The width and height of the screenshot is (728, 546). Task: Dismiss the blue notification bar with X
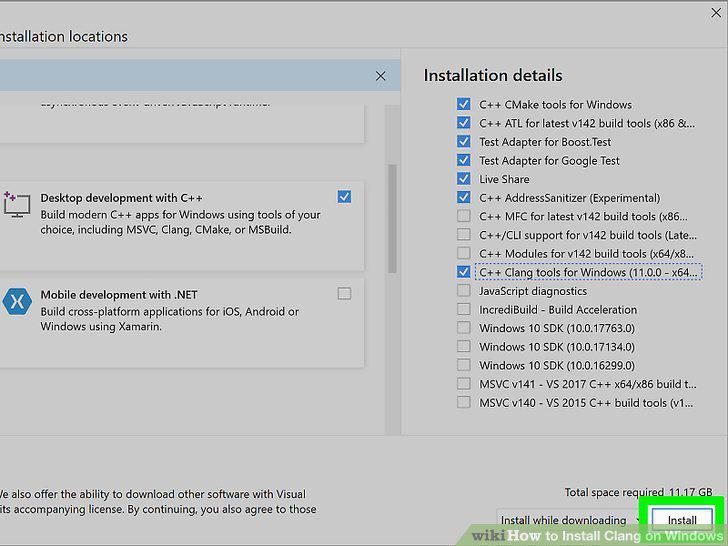coord(380,76)
